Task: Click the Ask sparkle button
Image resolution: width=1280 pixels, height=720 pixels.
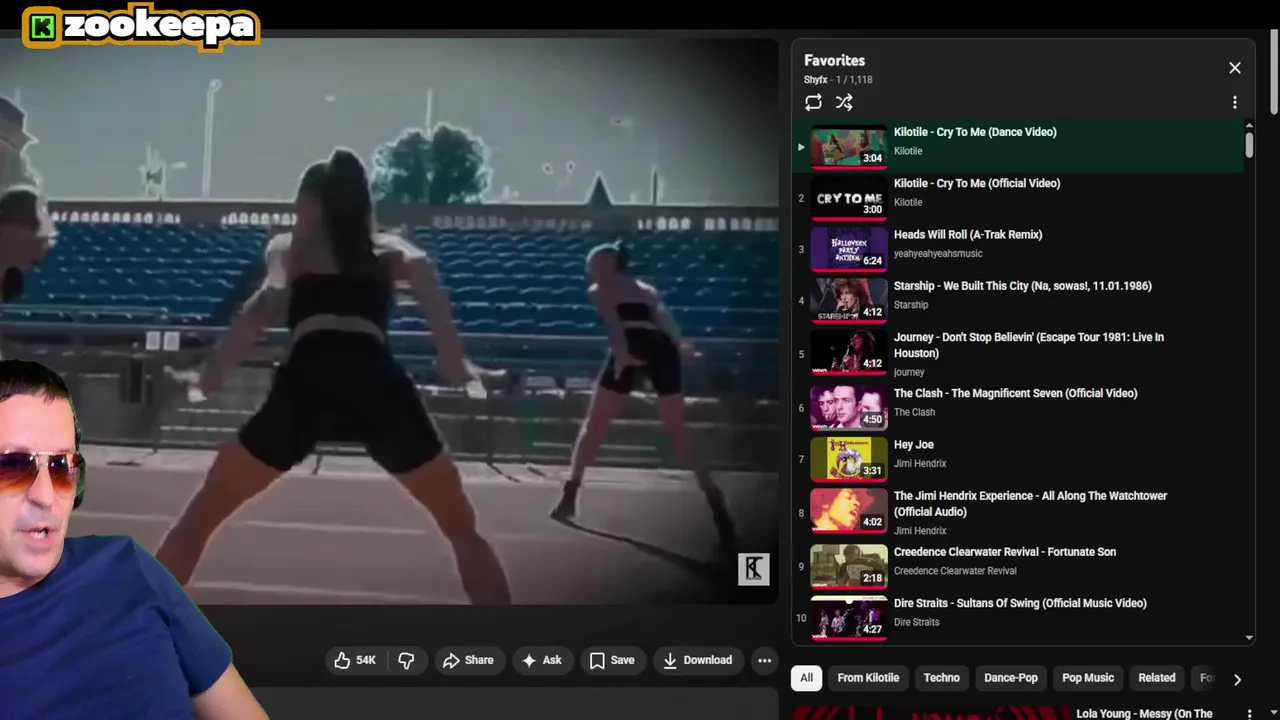Action: pos(541,660)
